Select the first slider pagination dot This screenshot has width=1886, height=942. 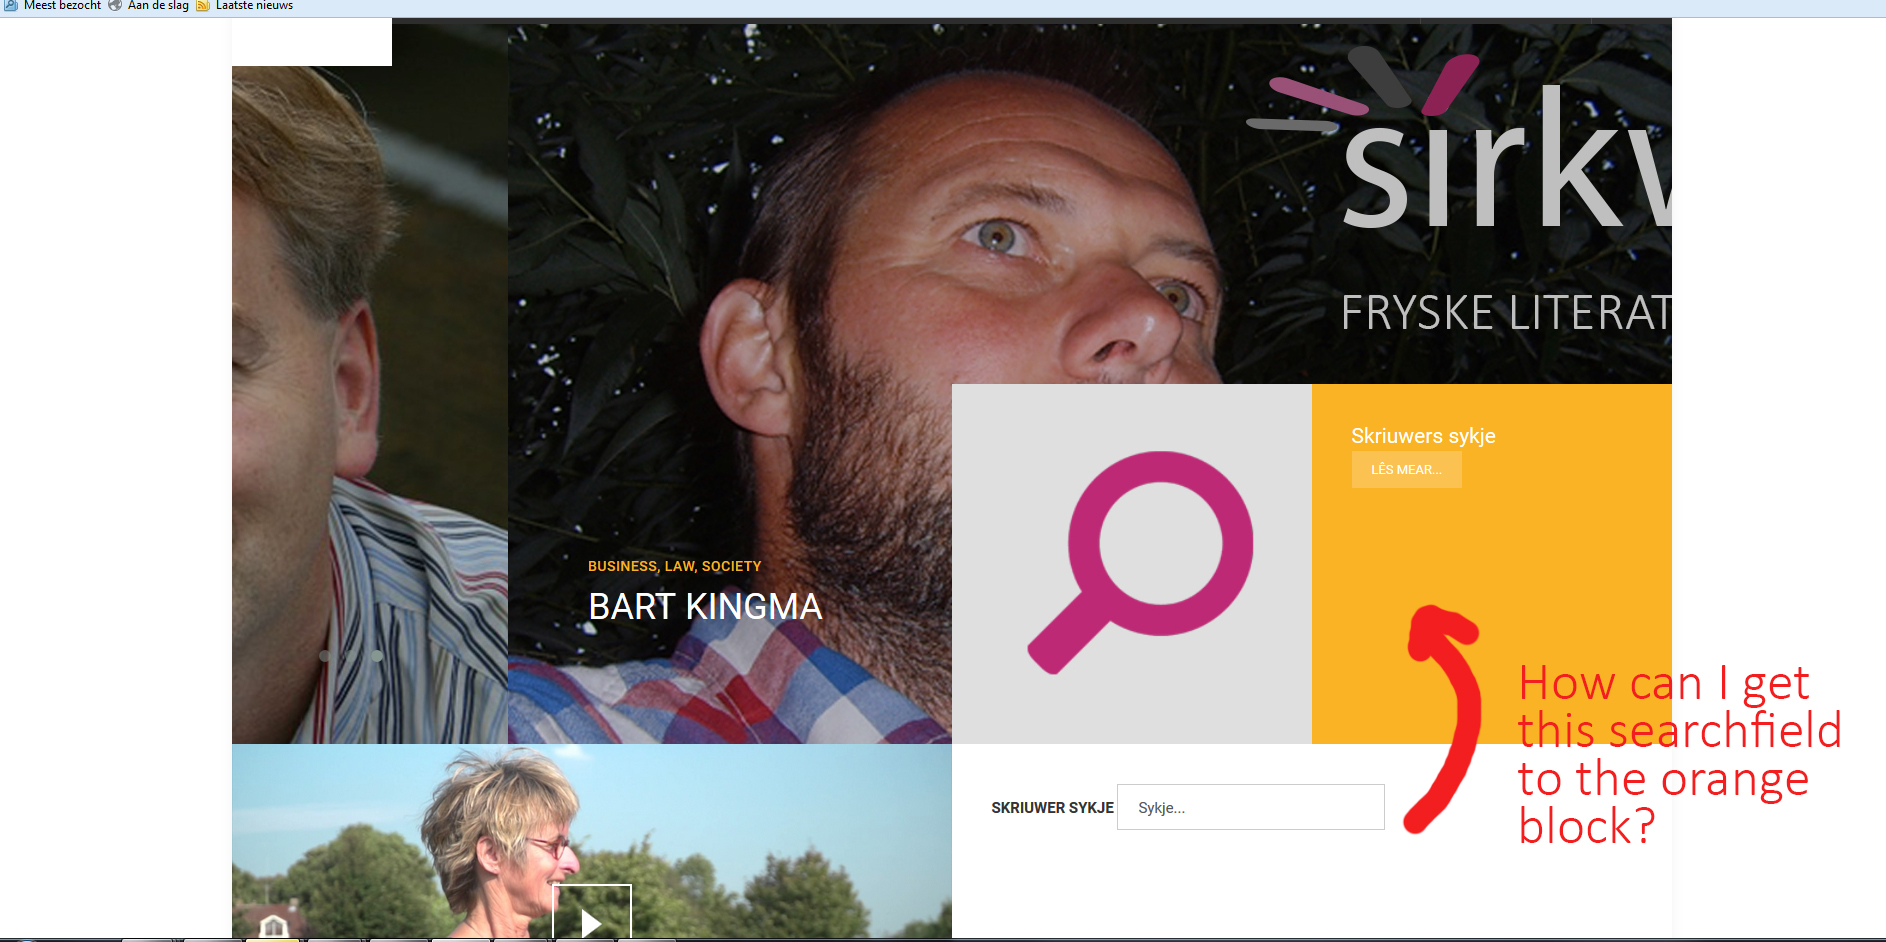tap(324, 656)
